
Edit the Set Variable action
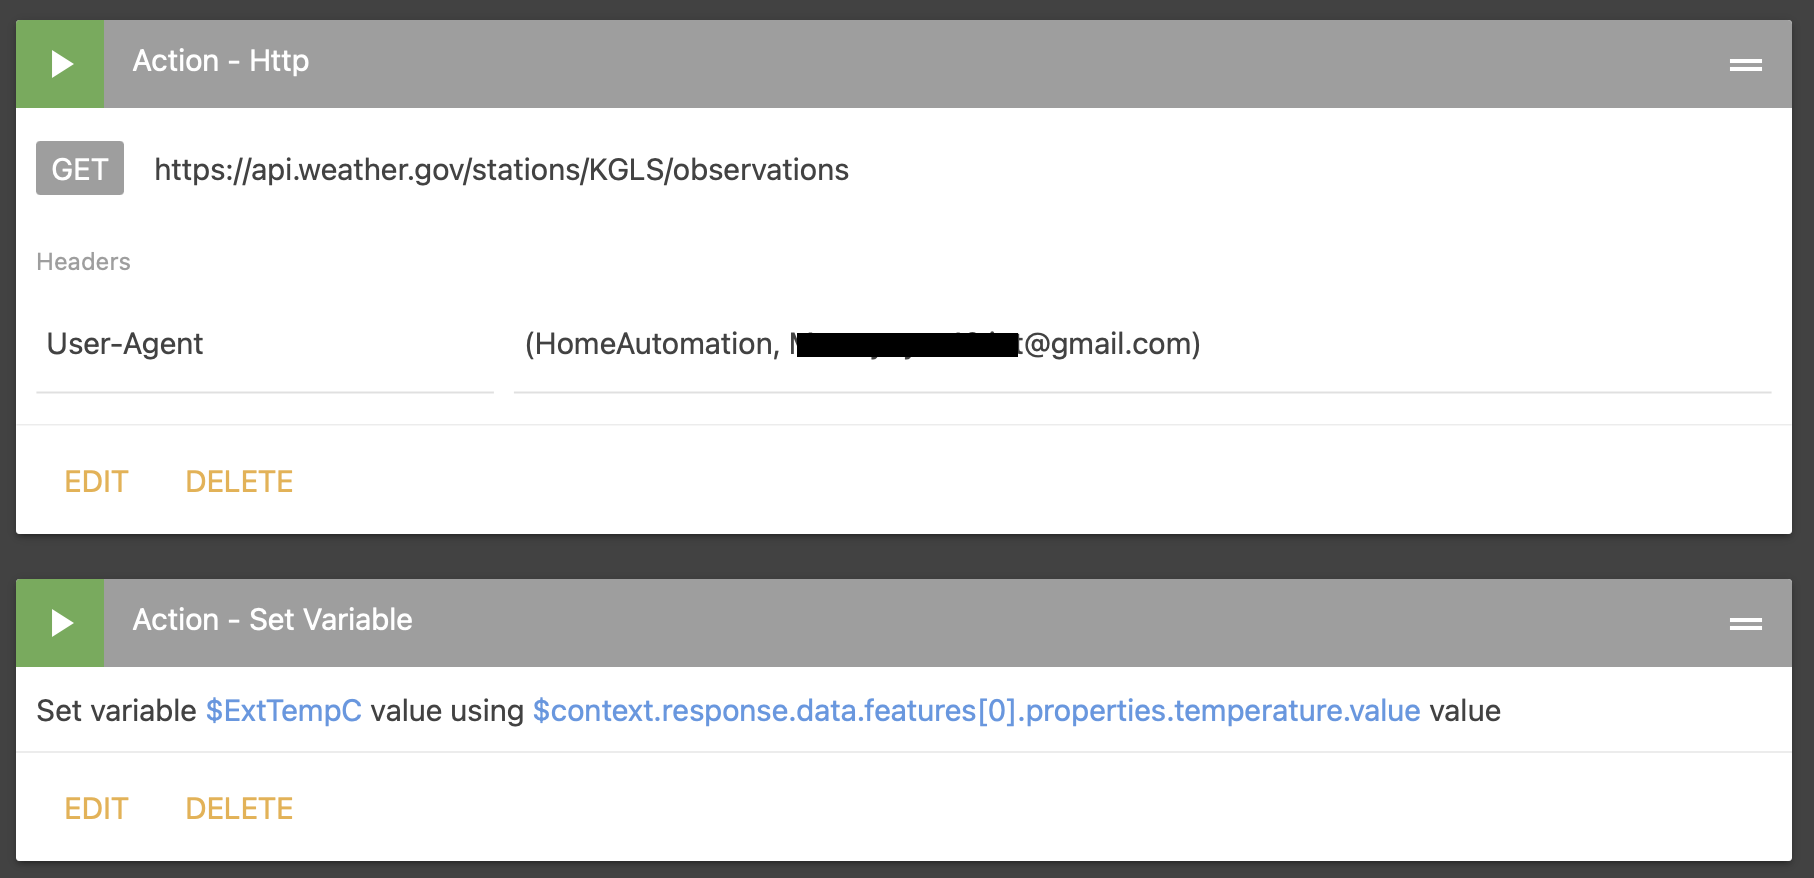point(96,809)
